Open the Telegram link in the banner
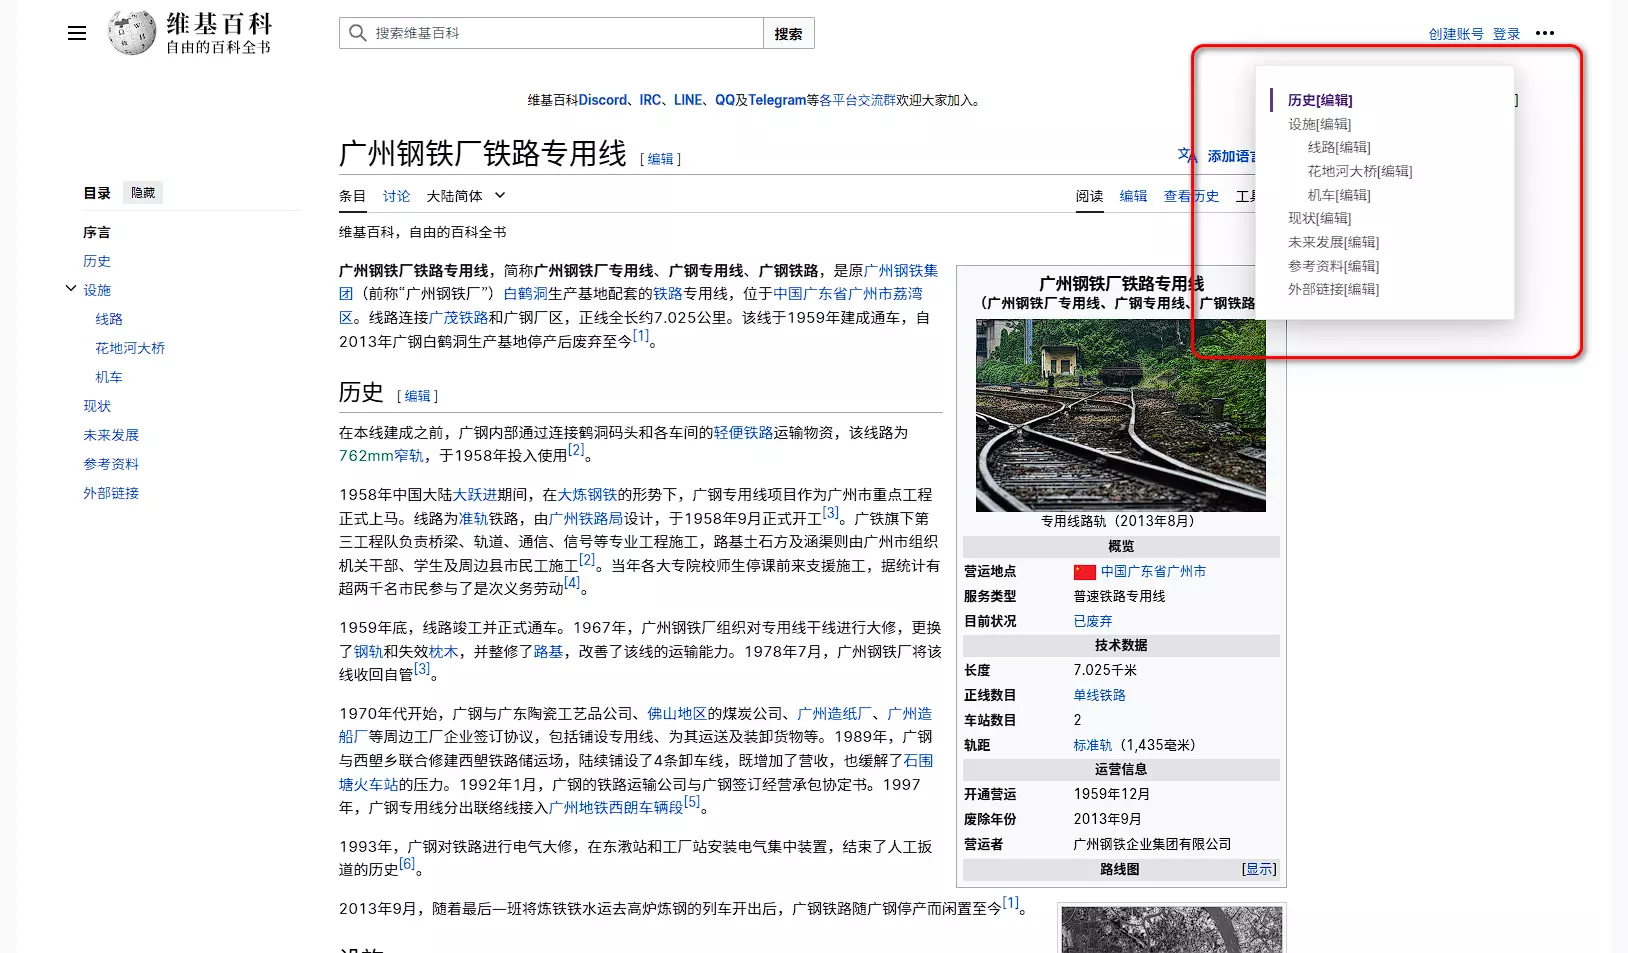 click(776, 100)
